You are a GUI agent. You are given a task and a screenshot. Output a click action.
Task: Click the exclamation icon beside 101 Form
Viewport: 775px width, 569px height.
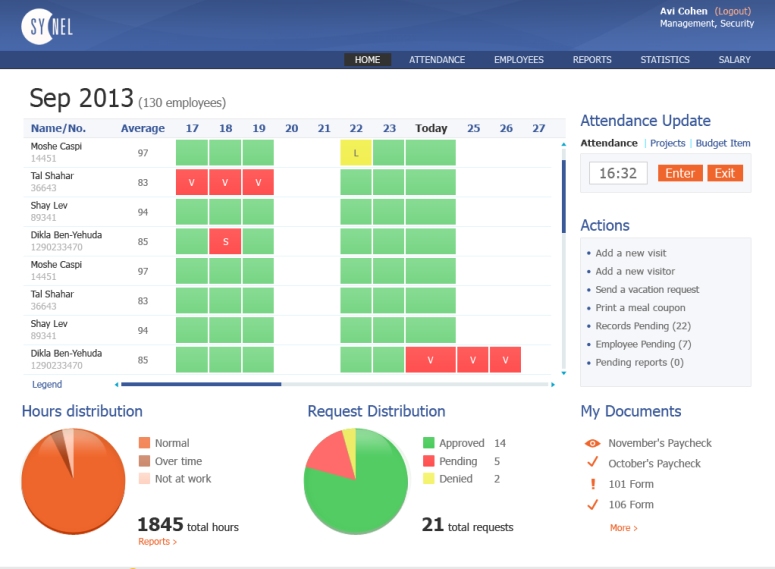[x=592, y=485]
